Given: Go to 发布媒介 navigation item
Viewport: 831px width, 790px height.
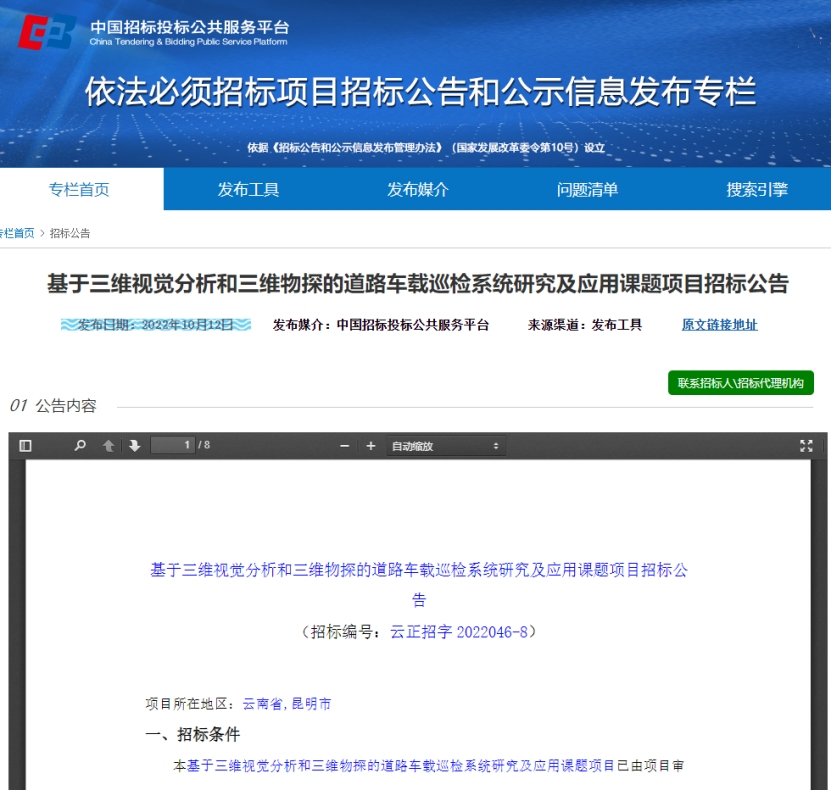Looking at the screenshot, I should (x=418, y=190).
